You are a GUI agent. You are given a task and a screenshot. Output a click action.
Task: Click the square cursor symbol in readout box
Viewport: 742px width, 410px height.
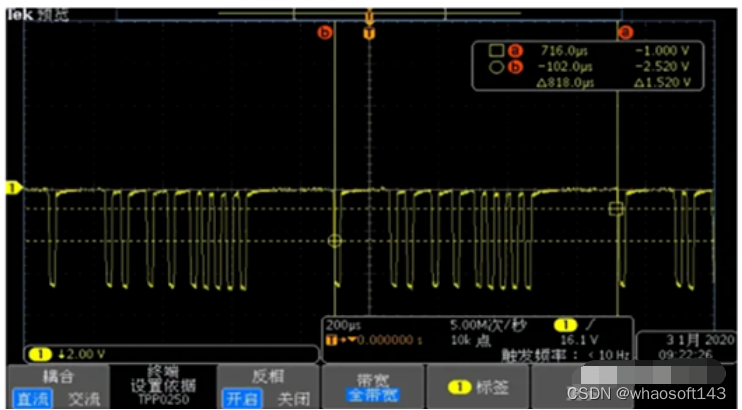496,50
